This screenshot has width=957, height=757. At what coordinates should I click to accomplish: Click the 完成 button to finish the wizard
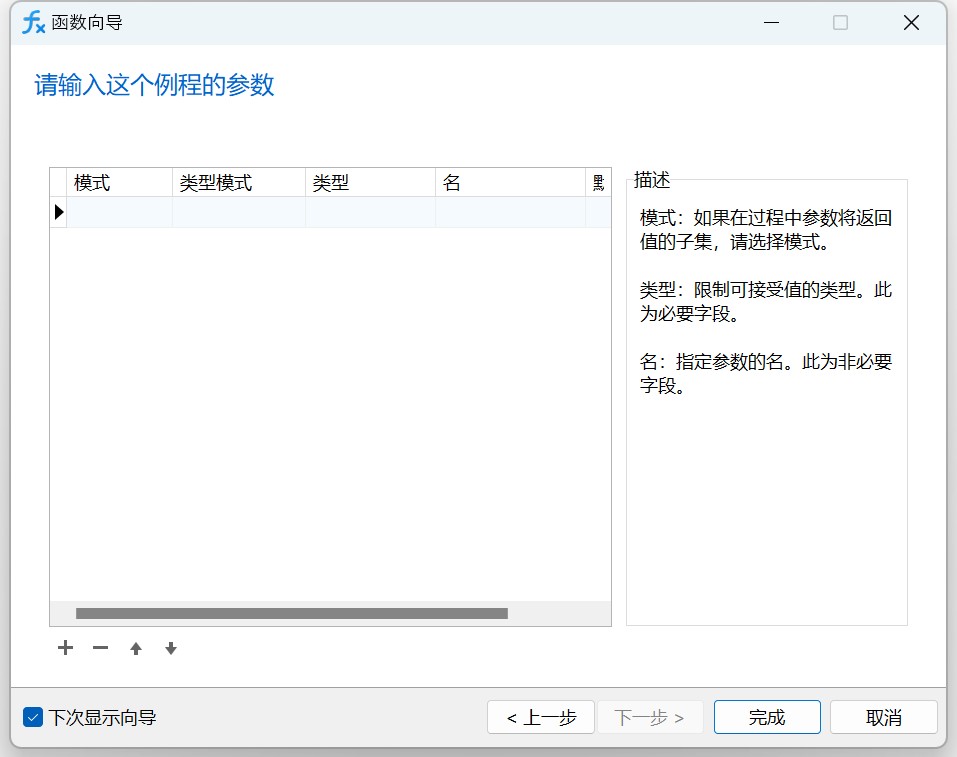click(766, 716)
